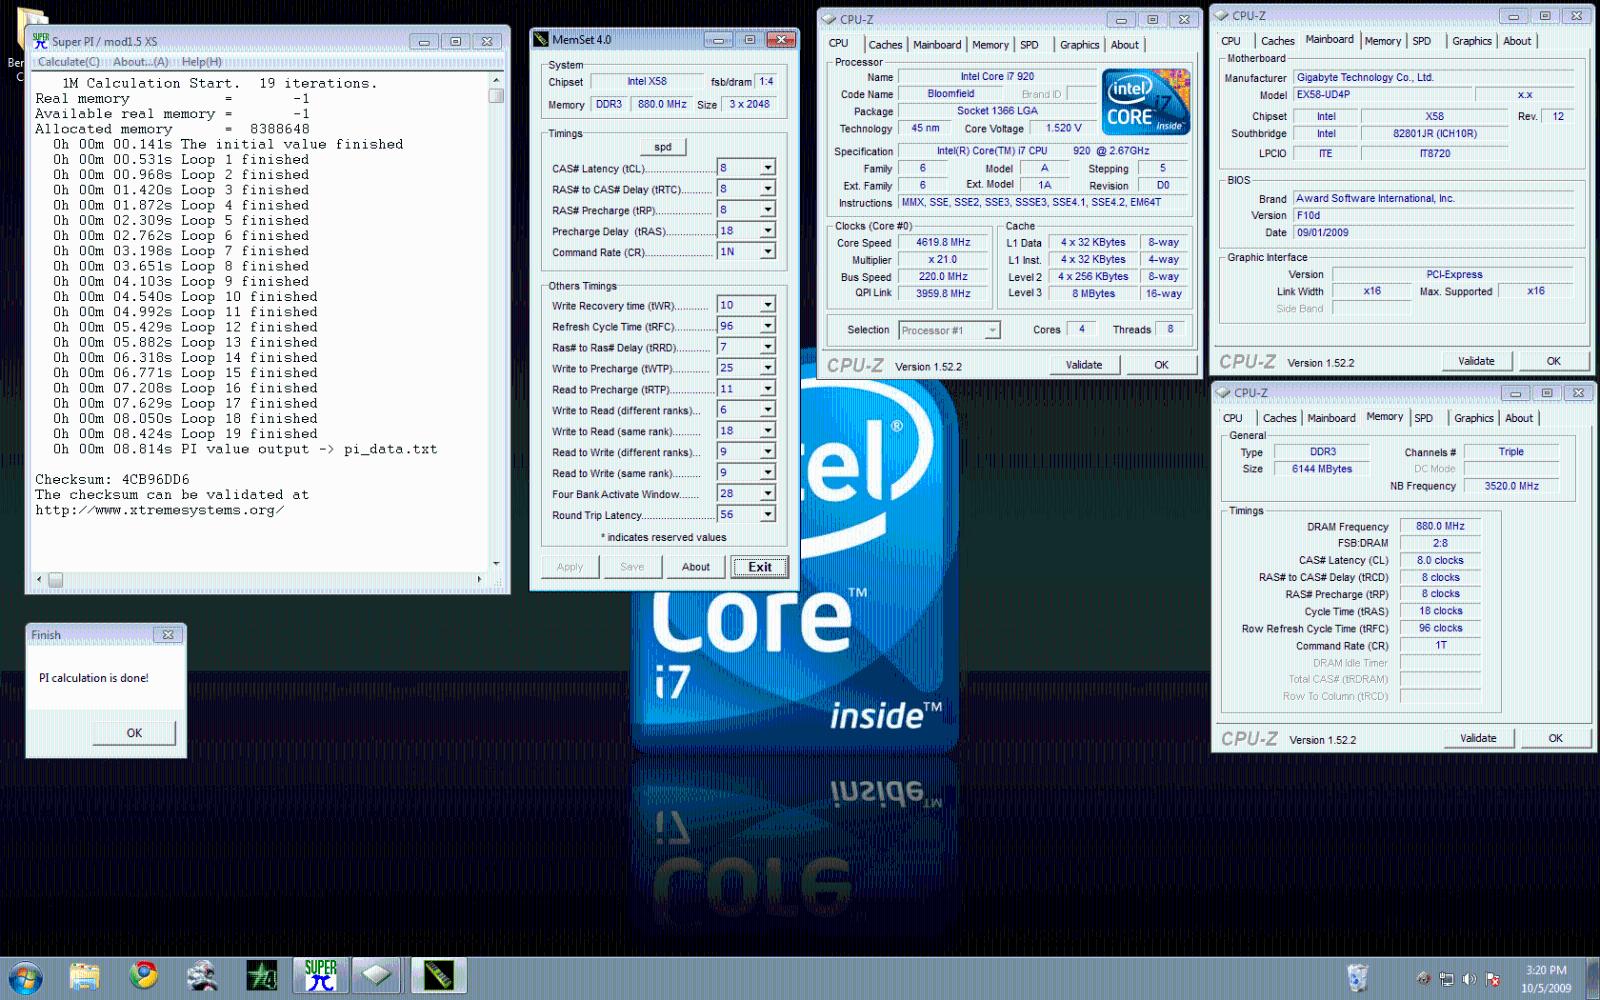Open the Command Rate dropdown in MemSet
Screen dimensions: 1600x1000
(x=768, y=252)
